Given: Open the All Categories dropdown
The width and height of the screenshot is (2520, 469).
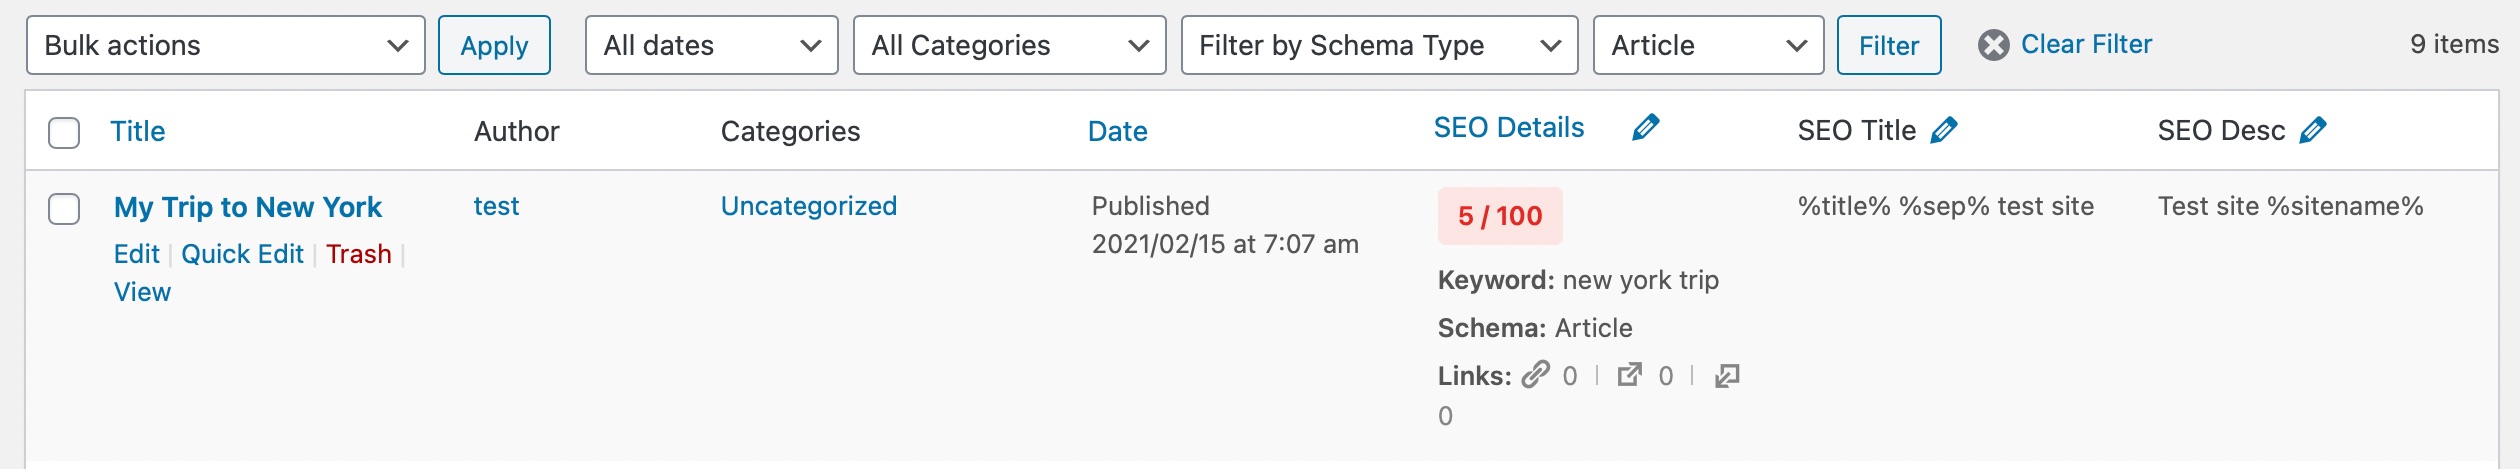Looking at the screenshot, I should point(1009,45).
